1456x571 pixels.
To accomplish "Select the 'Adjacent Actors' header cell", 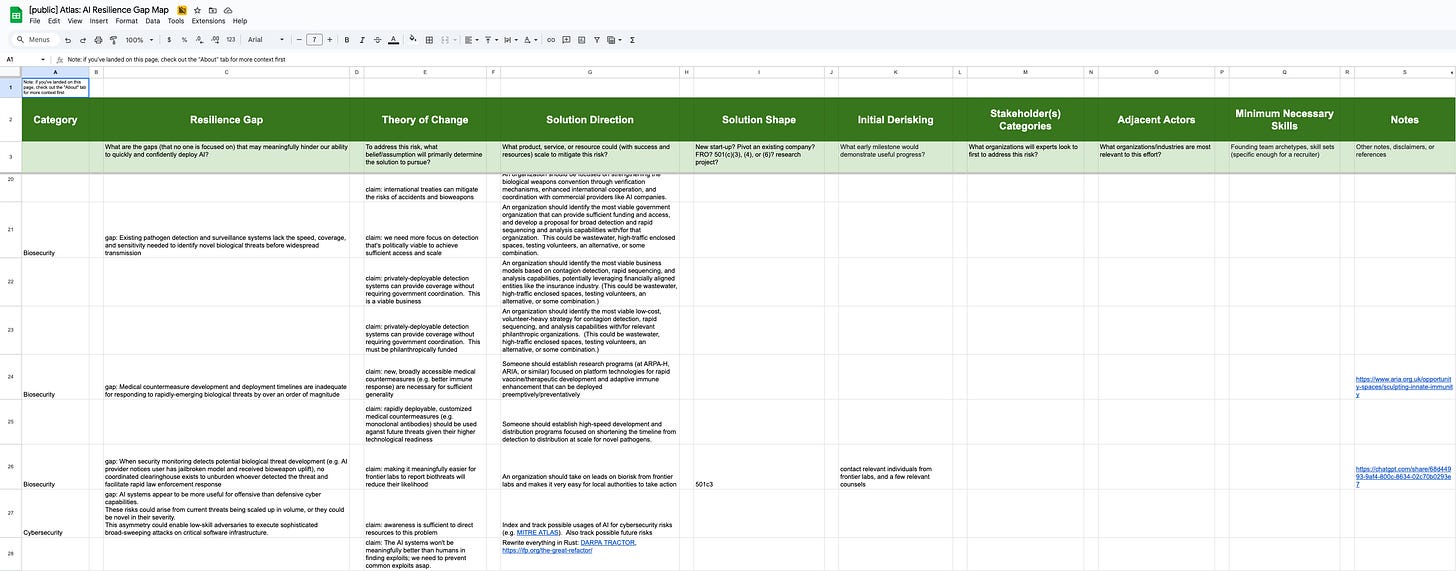I will point(1156,119).
